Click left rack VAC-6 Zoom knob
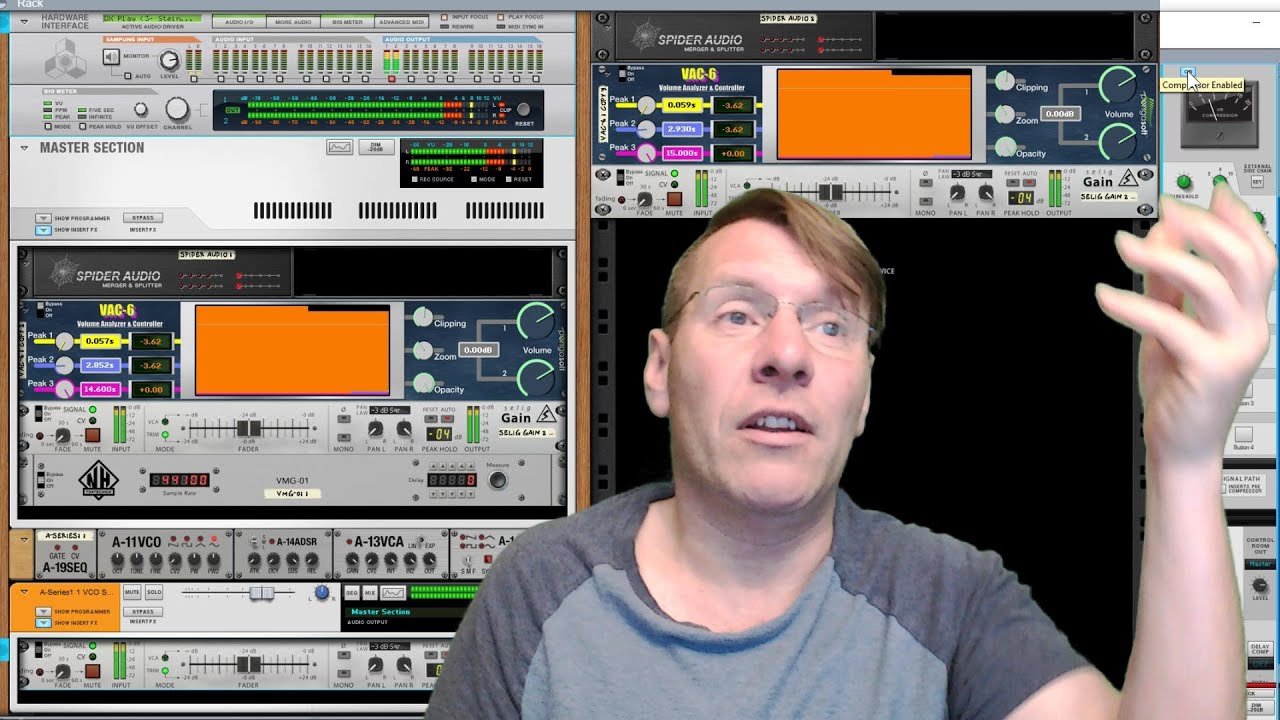This screenshot has height=720, width=1280. pos(423,350)
